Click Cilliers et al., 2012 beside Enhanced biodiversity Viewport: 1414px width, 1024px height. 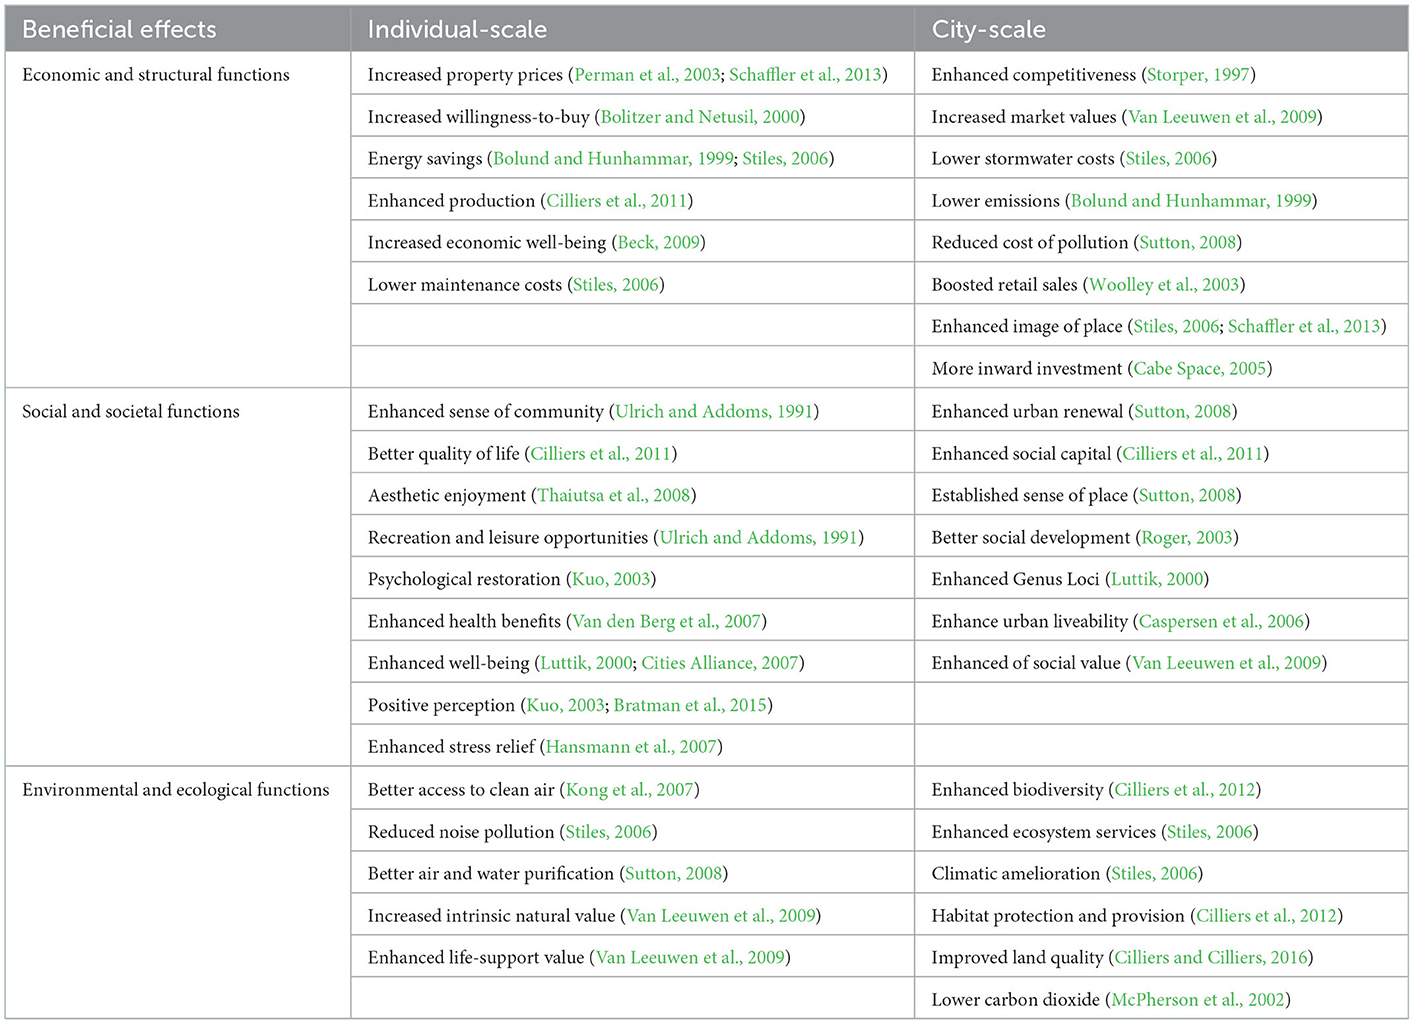1185,790
